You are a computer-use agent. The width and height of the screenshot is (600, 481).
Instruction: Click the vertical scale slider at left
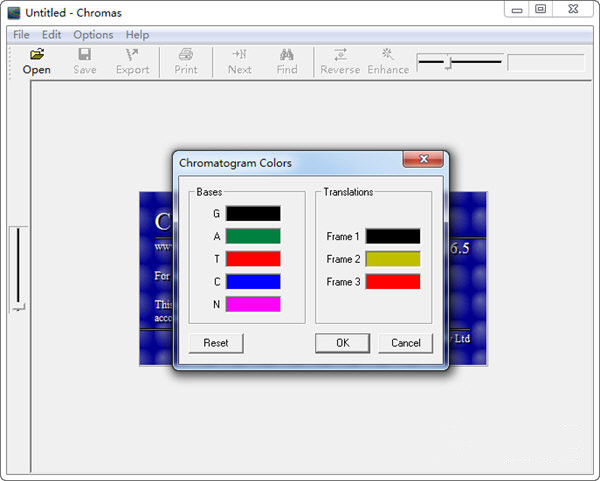(18, 269)
